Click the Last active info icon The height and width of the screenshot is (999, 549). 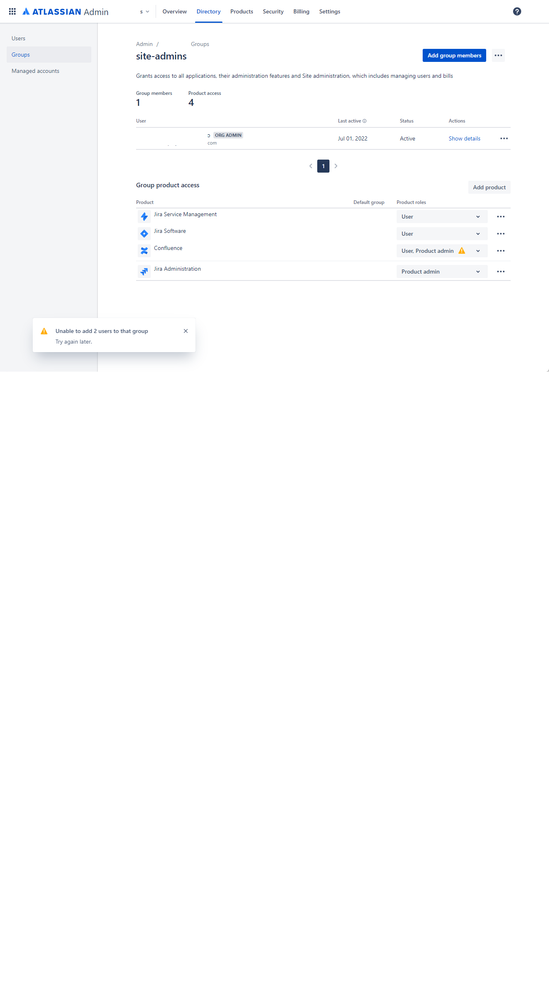click(x=364, y=120)
